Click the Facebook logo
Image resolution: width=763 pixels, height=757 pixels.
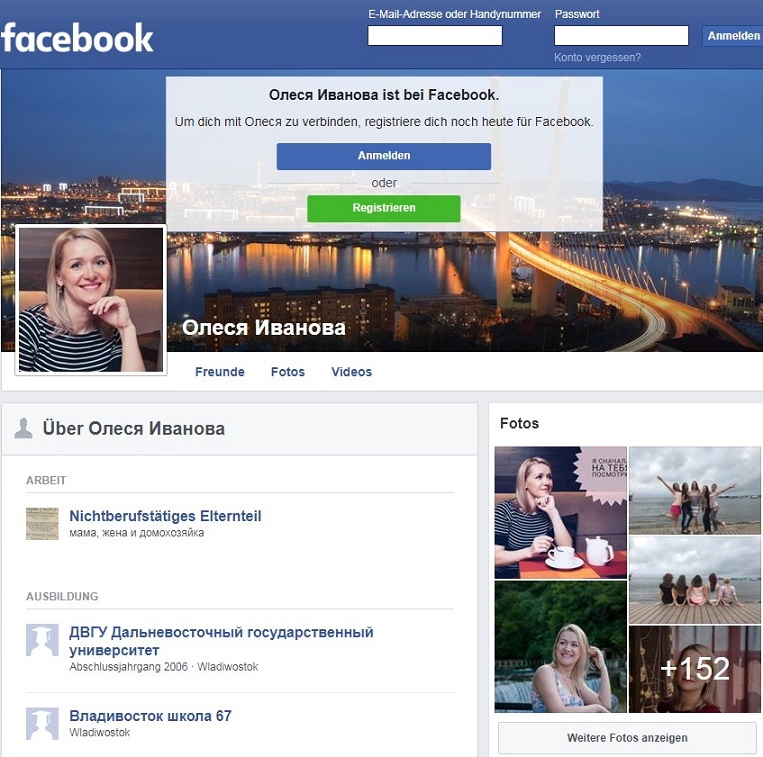point(77,37)
